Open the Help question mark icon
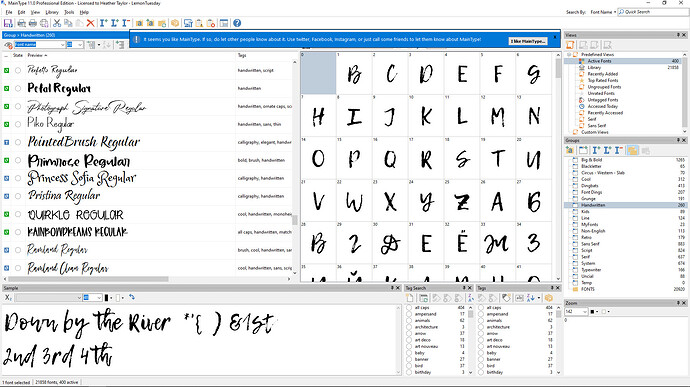The width and height of the screenshot is (690, 387). [237, 23]
